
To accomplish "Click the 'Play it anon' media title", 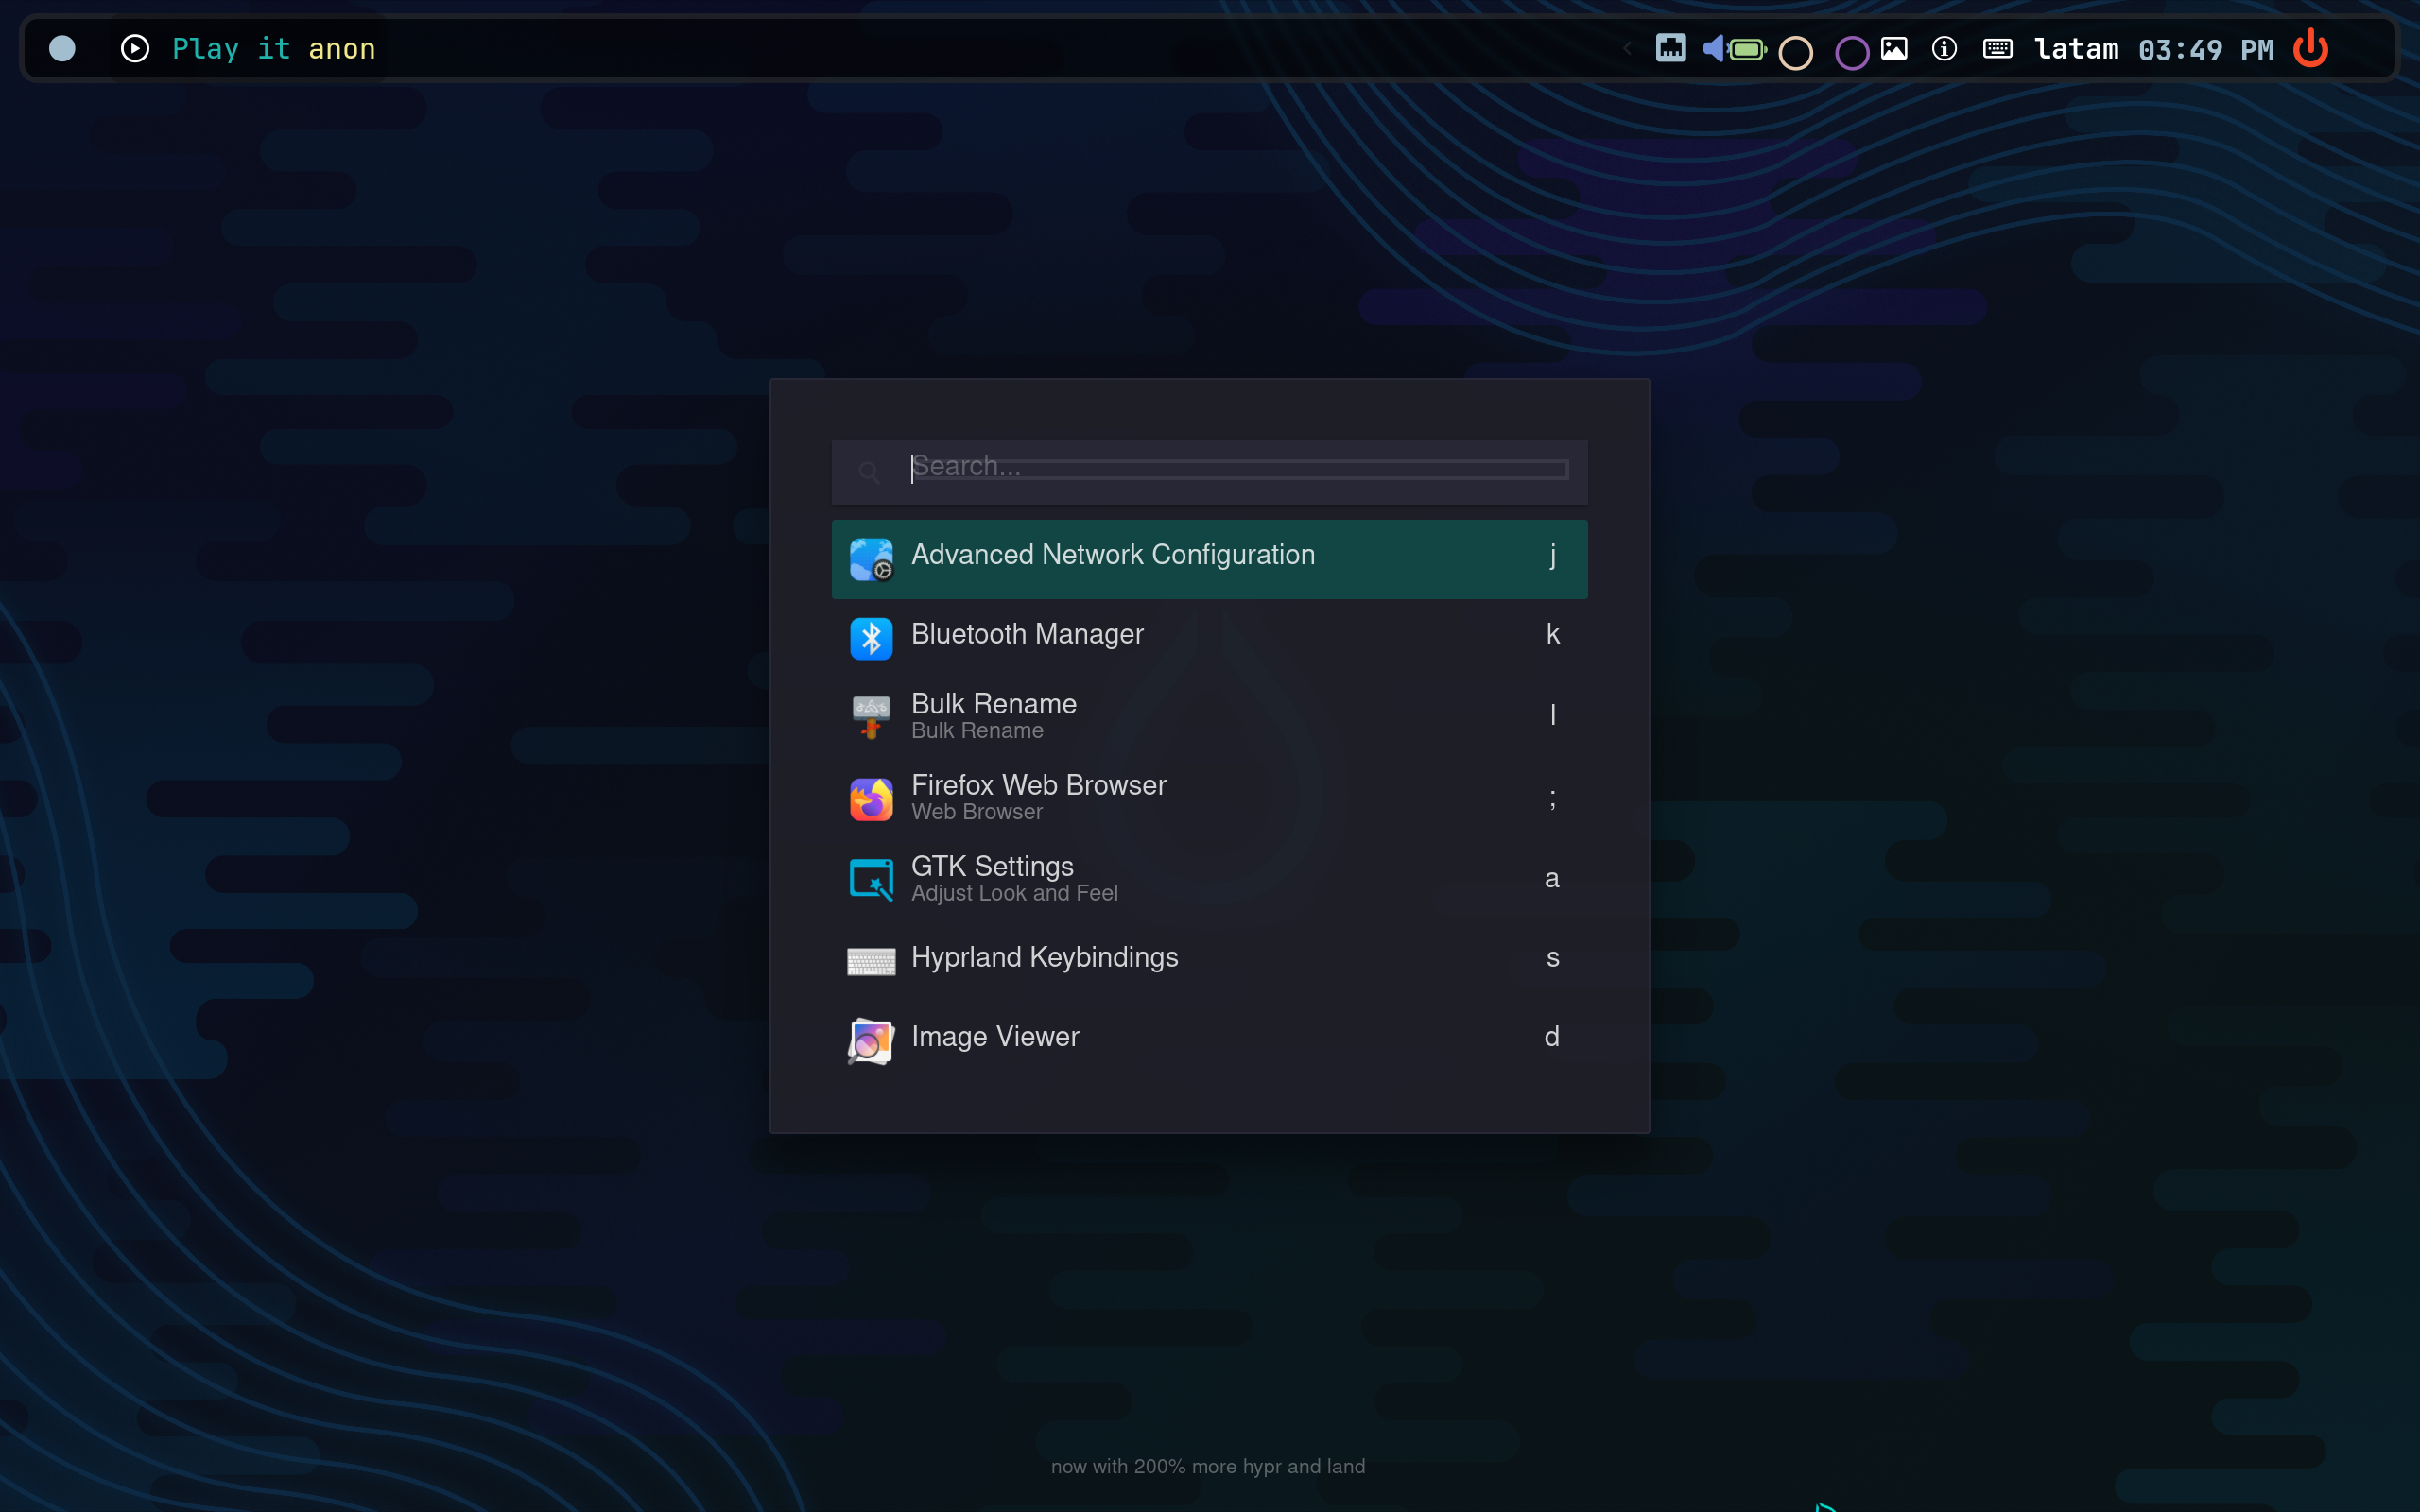I will point(274,49).
